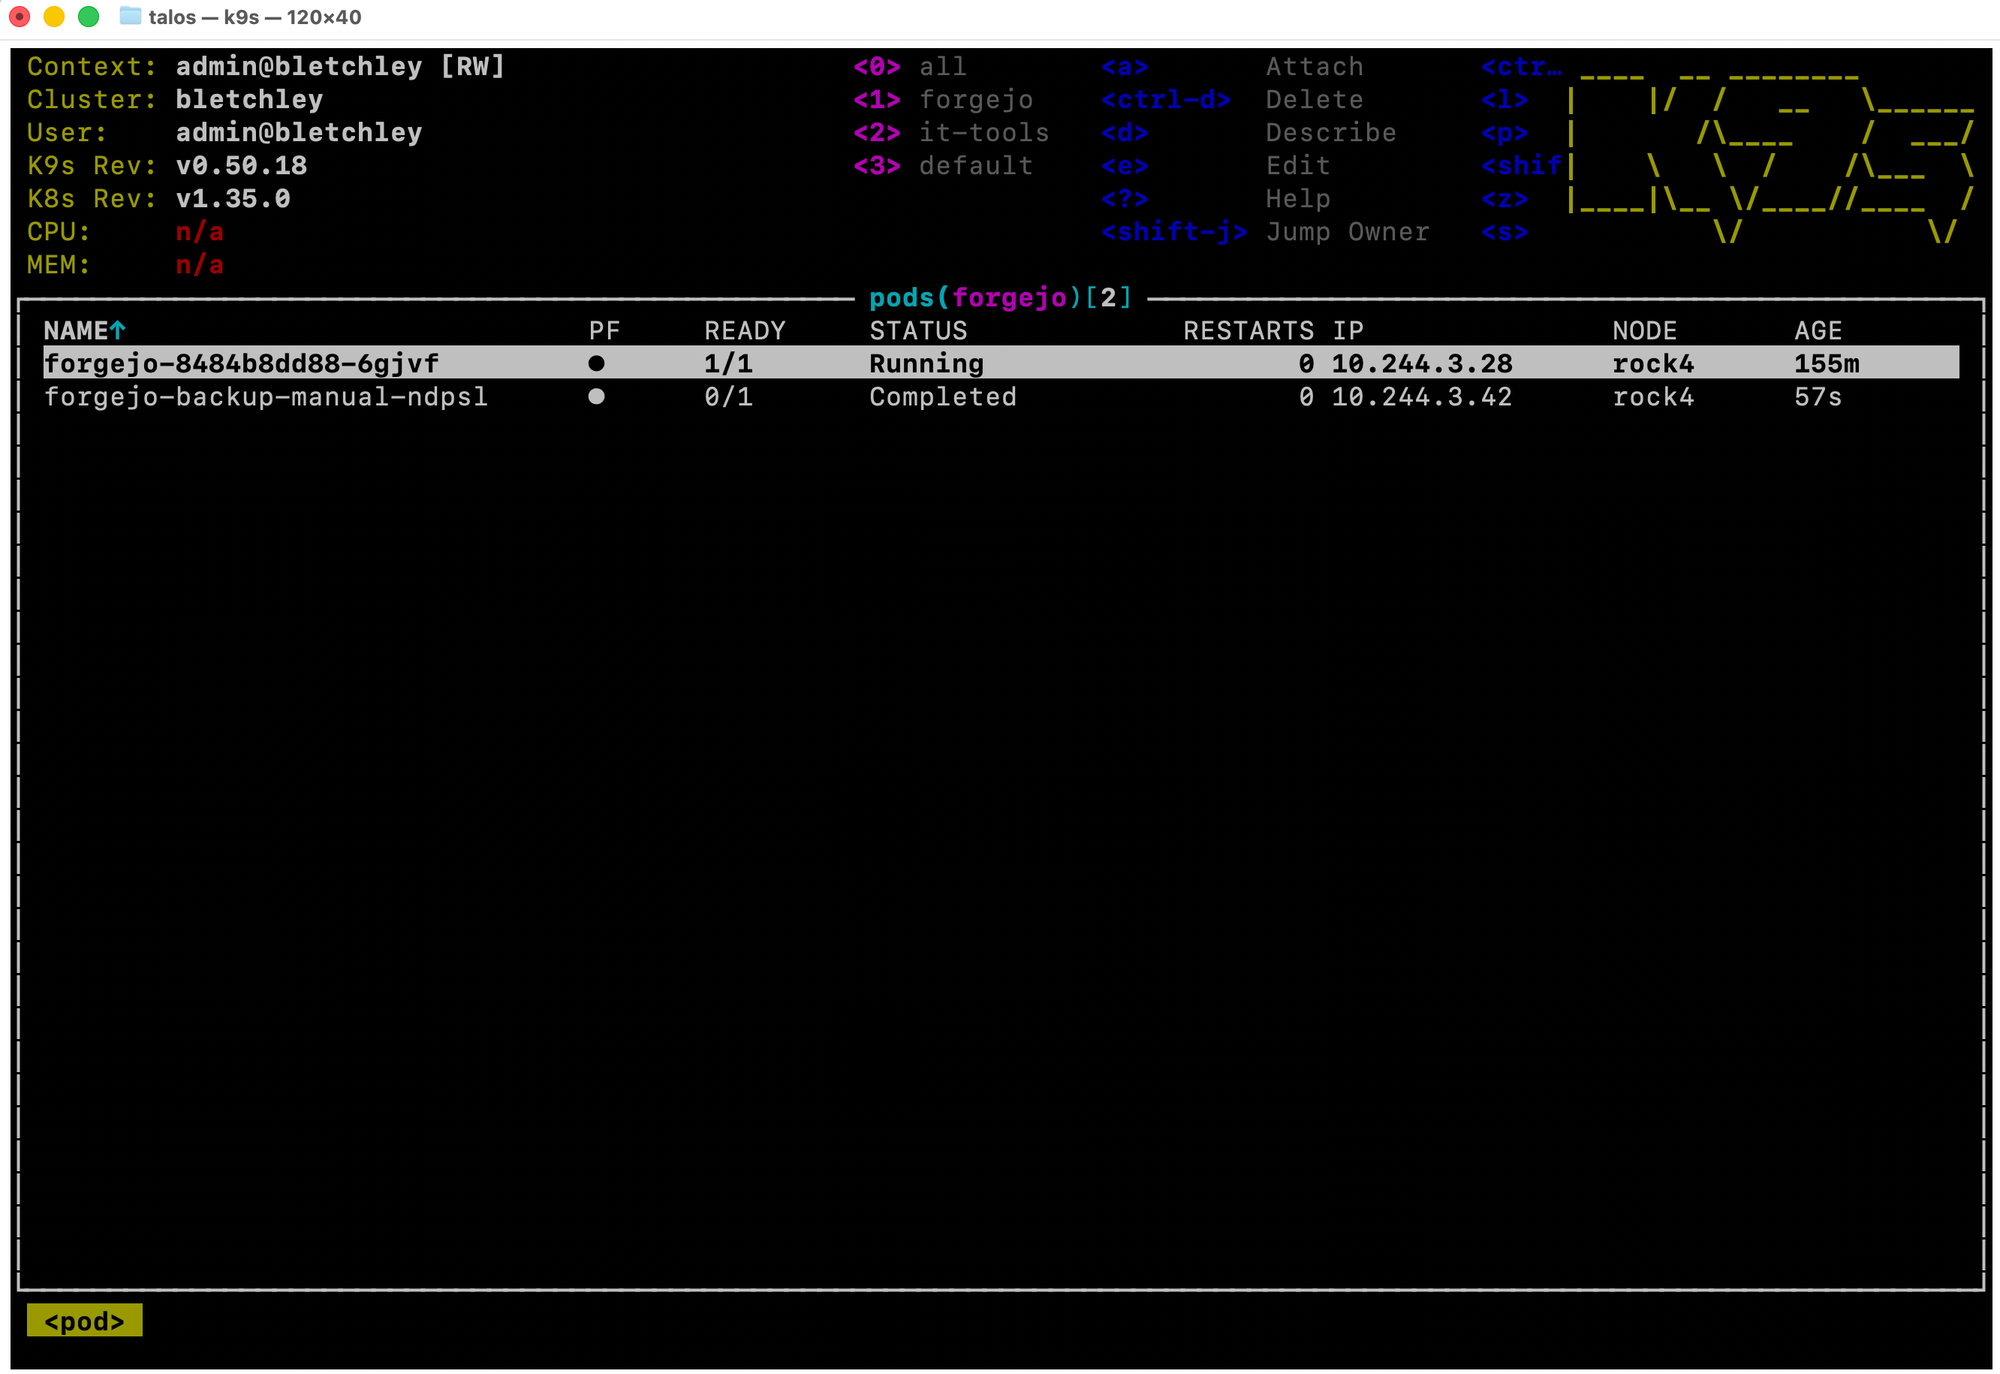Click the PF dot for forgejo-backup-manual-ndpsl
Screen dimensions: 2000x1374
[596, 396]
